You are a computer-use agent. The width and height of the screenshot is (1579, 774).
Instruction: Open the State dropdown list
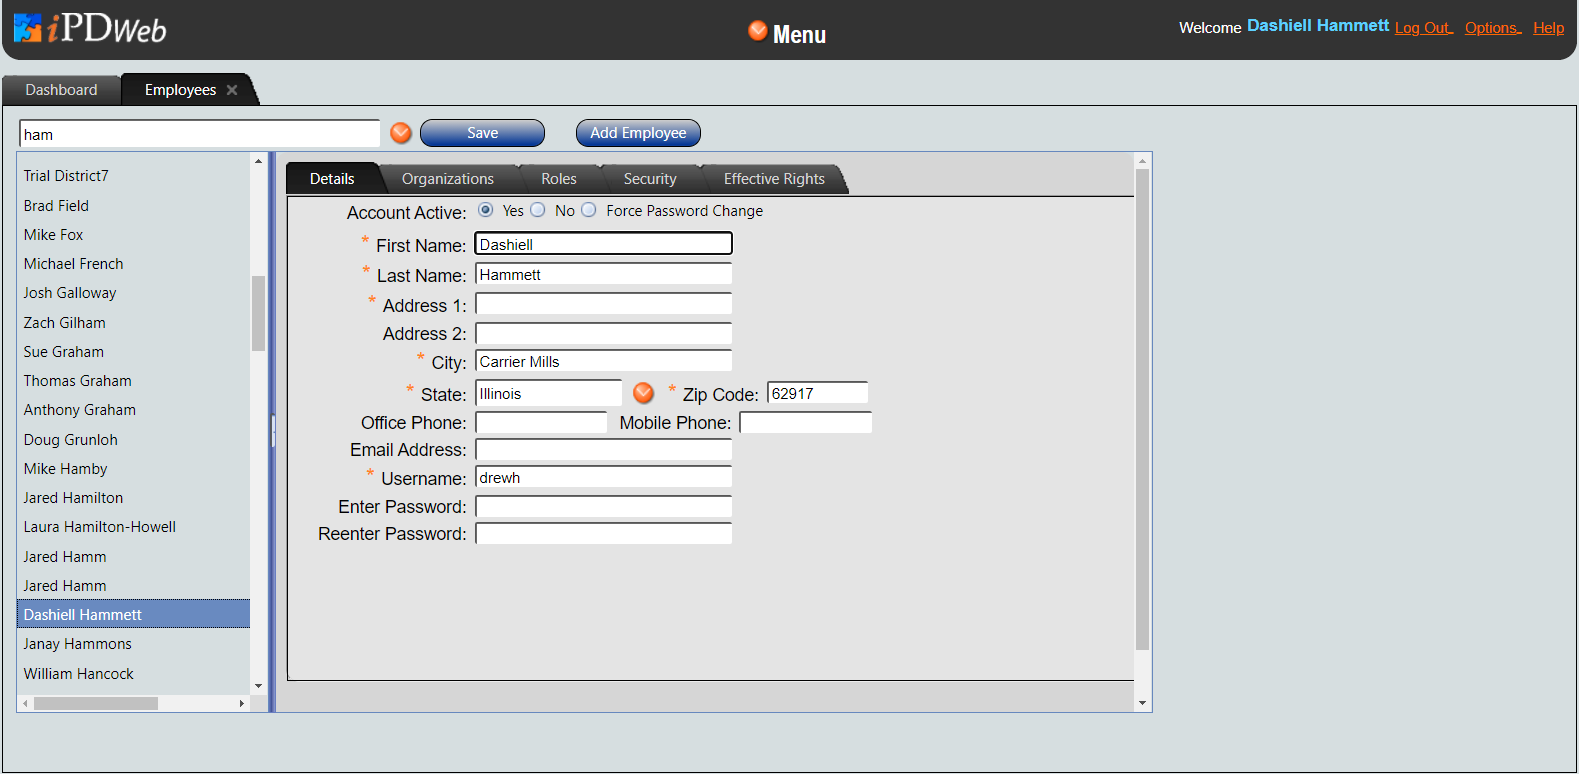click(644, 393)
